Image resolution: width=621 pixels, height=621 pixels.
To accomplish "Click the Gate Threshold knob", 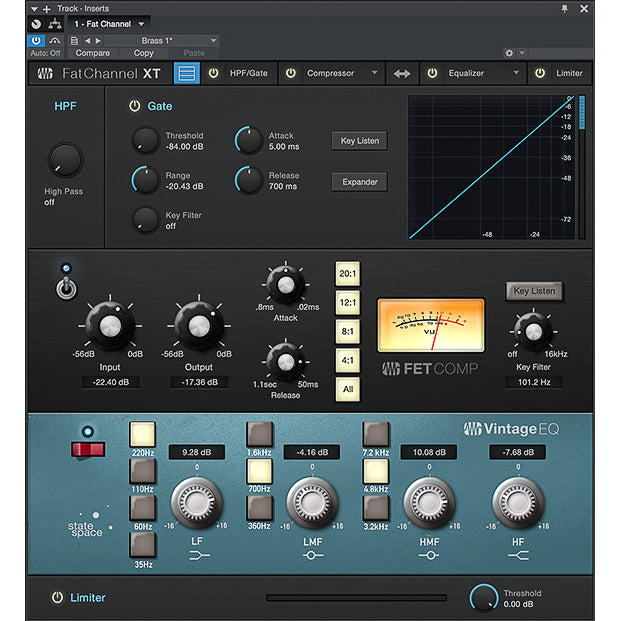I will (x=146, y=140).
